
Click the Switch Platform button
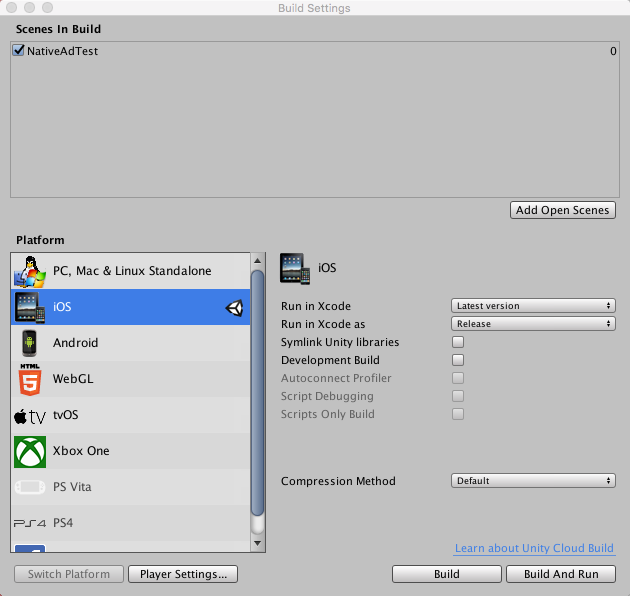pos(69,574)
